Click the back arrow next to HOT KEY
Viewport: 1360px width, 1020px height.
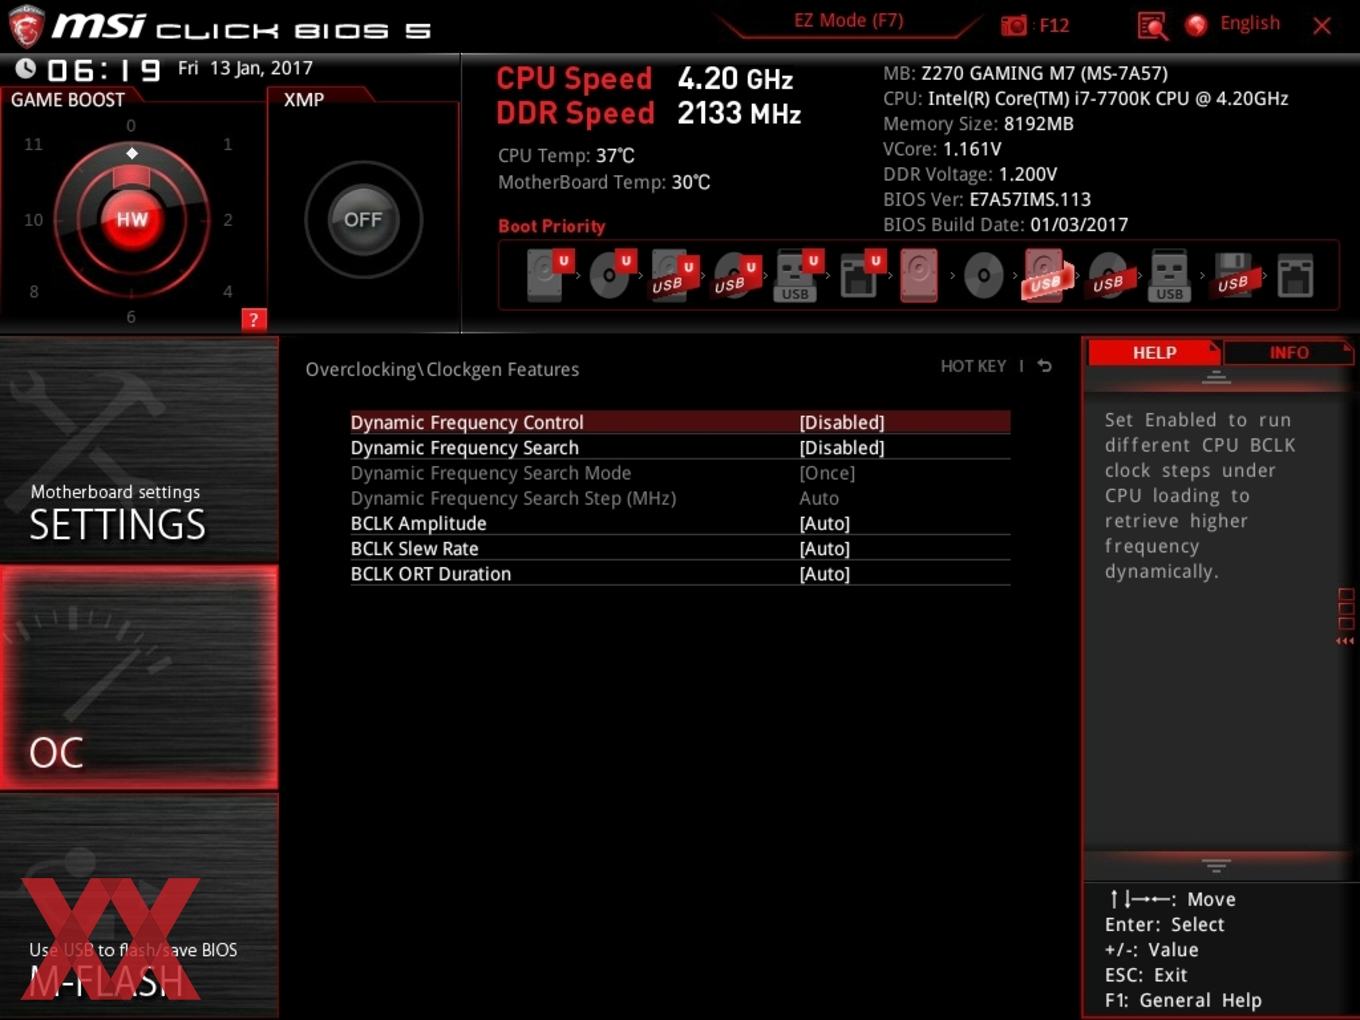point(1044,366)
